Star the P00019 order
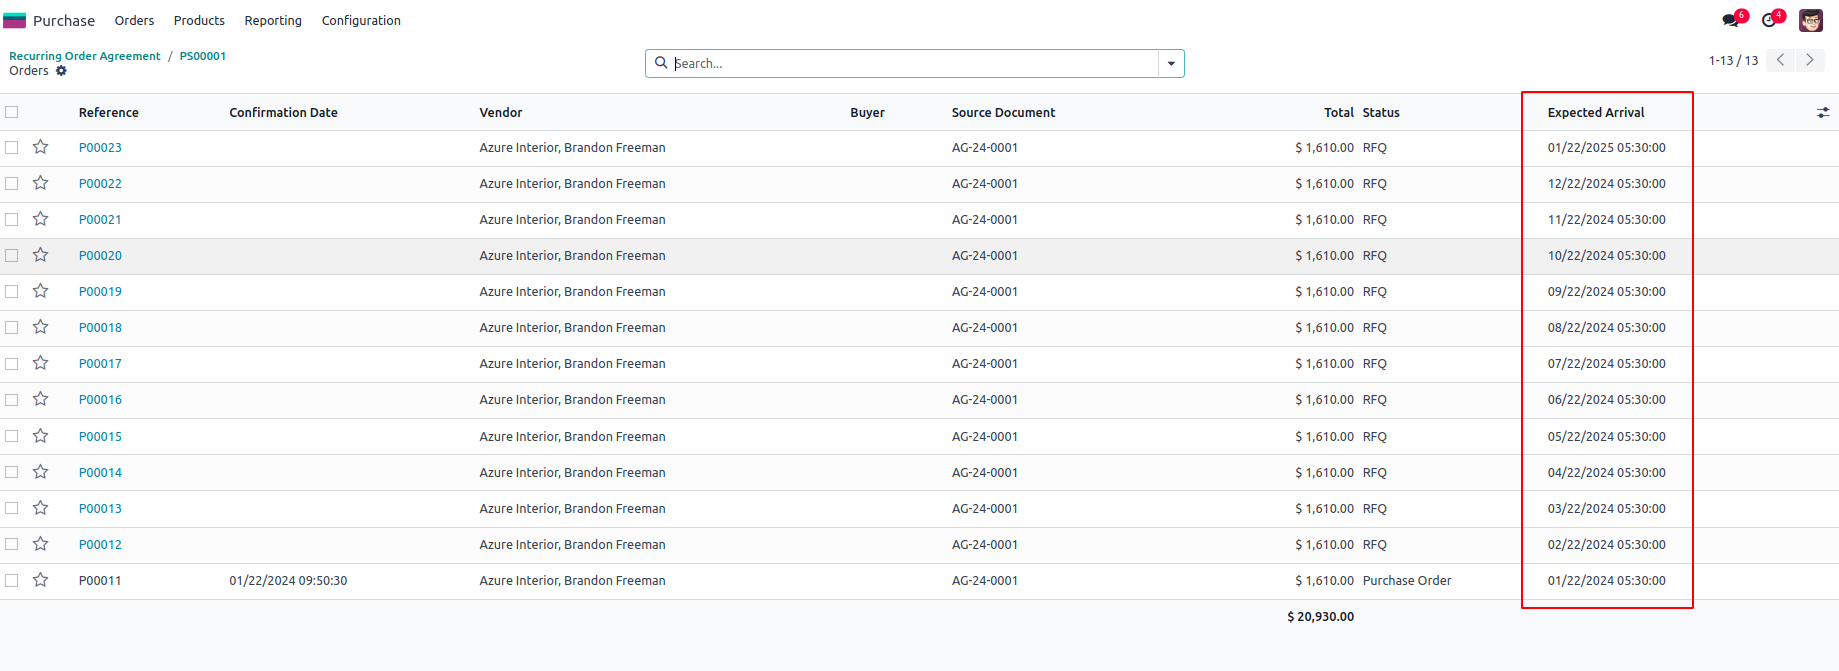Image resolution: width=1839 pixels, height=671 pixels. [40, 291]
